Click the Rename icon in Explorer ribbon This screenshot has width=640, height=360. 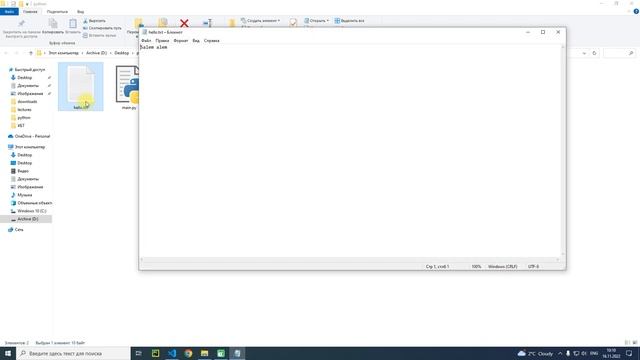pos(207,23)
